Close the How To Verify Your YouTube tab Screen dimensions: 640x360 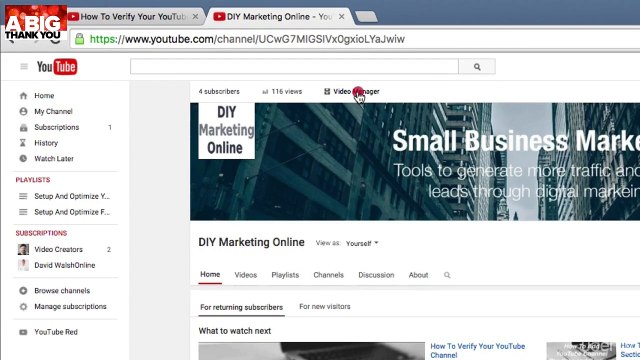(x=196, y=17)
